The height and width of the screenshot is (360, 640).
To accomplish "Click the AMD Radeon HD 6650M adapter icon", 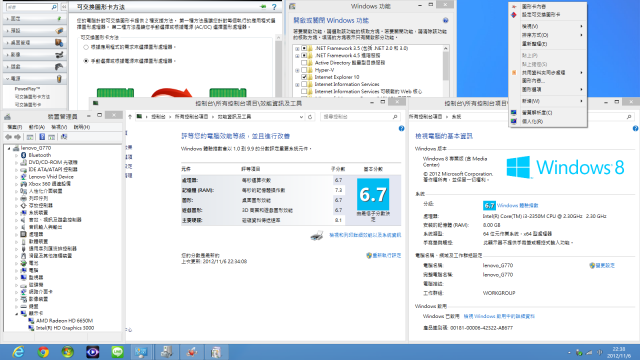I will click(31, 321).
